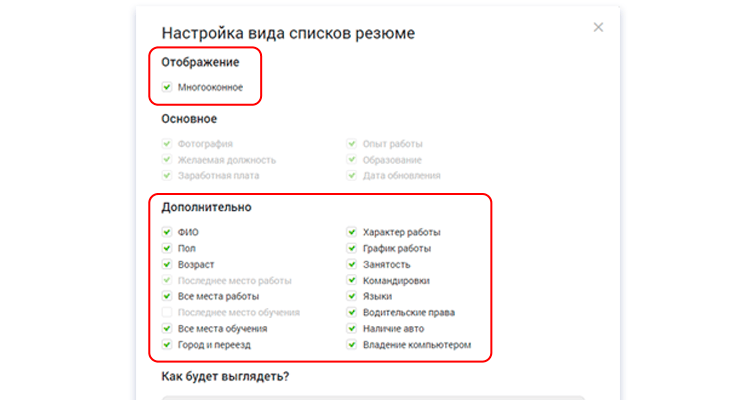Close the resume list settings dialog
The width and height of the screenshot is (750, 400).
pos(598,27)
